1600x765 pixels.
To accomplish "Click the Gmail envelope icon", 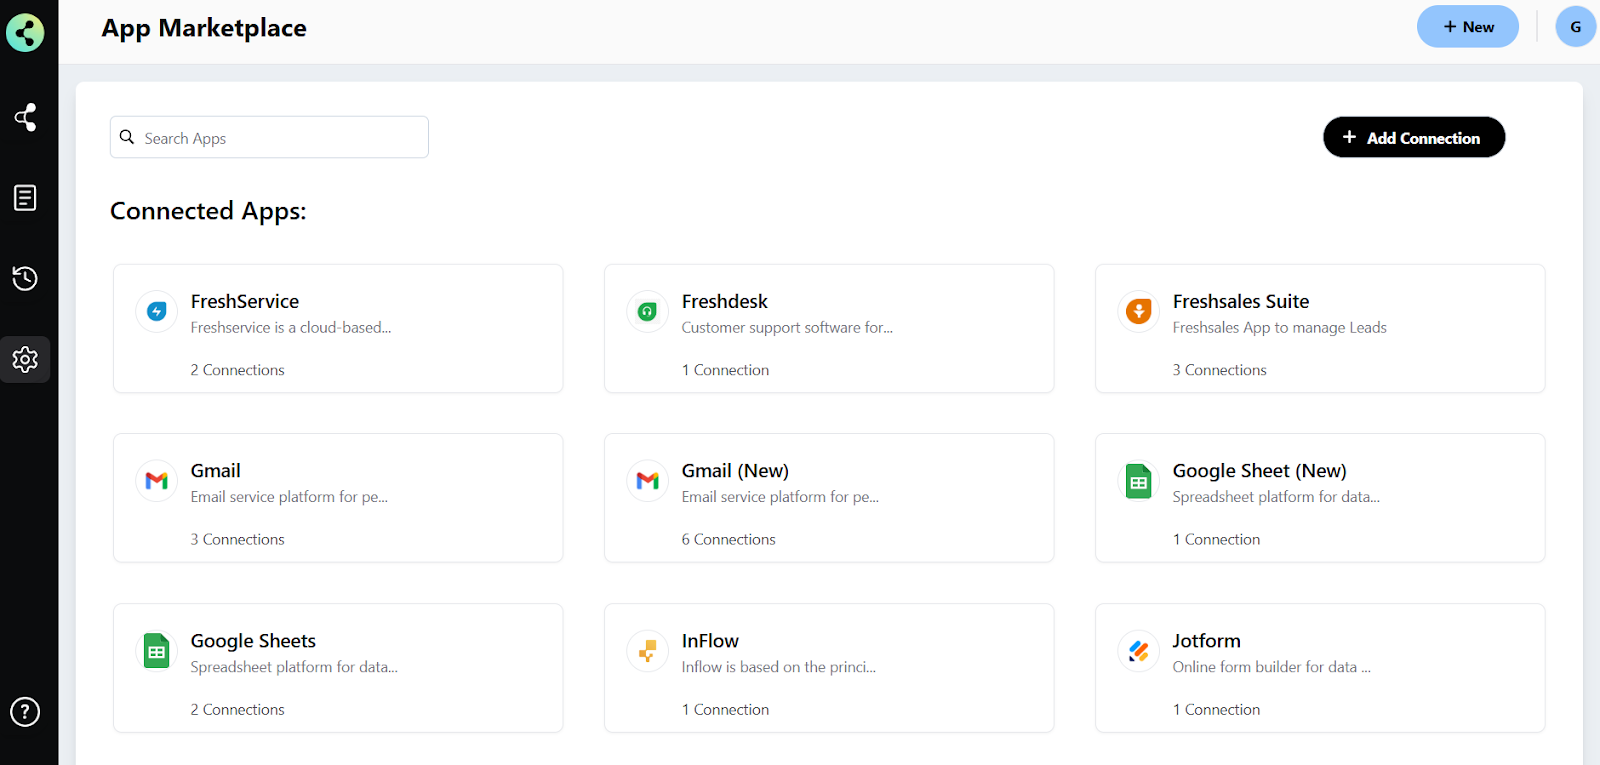I will coord(157,481).
